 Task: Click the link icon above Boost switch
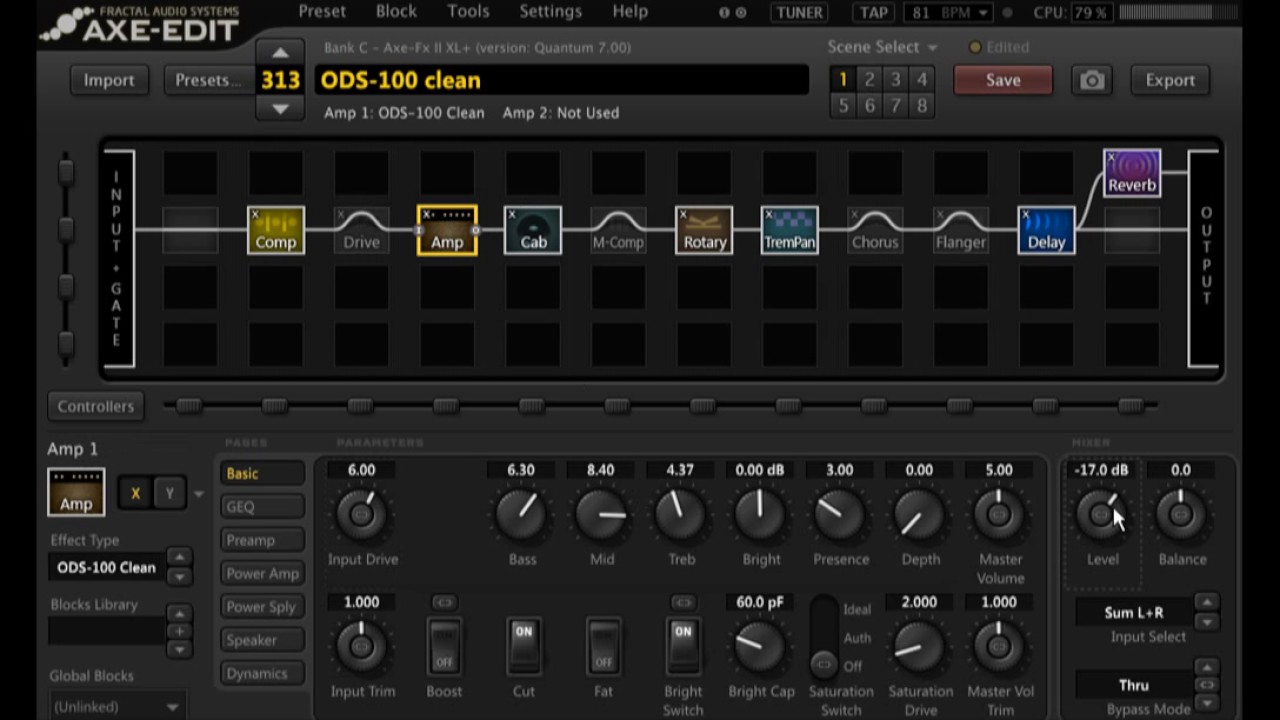click(444, 602)
